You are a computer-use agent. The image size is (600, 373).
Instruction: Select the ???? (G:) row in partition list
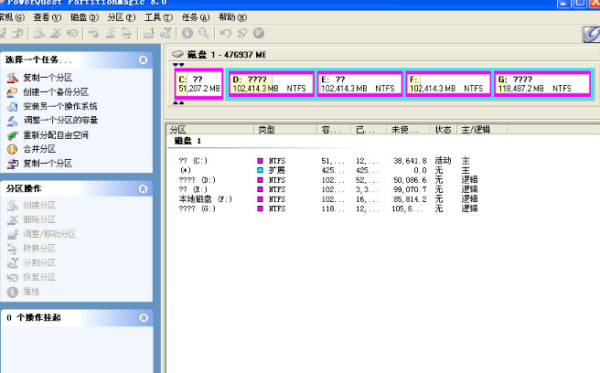click(x=328, y=208)
